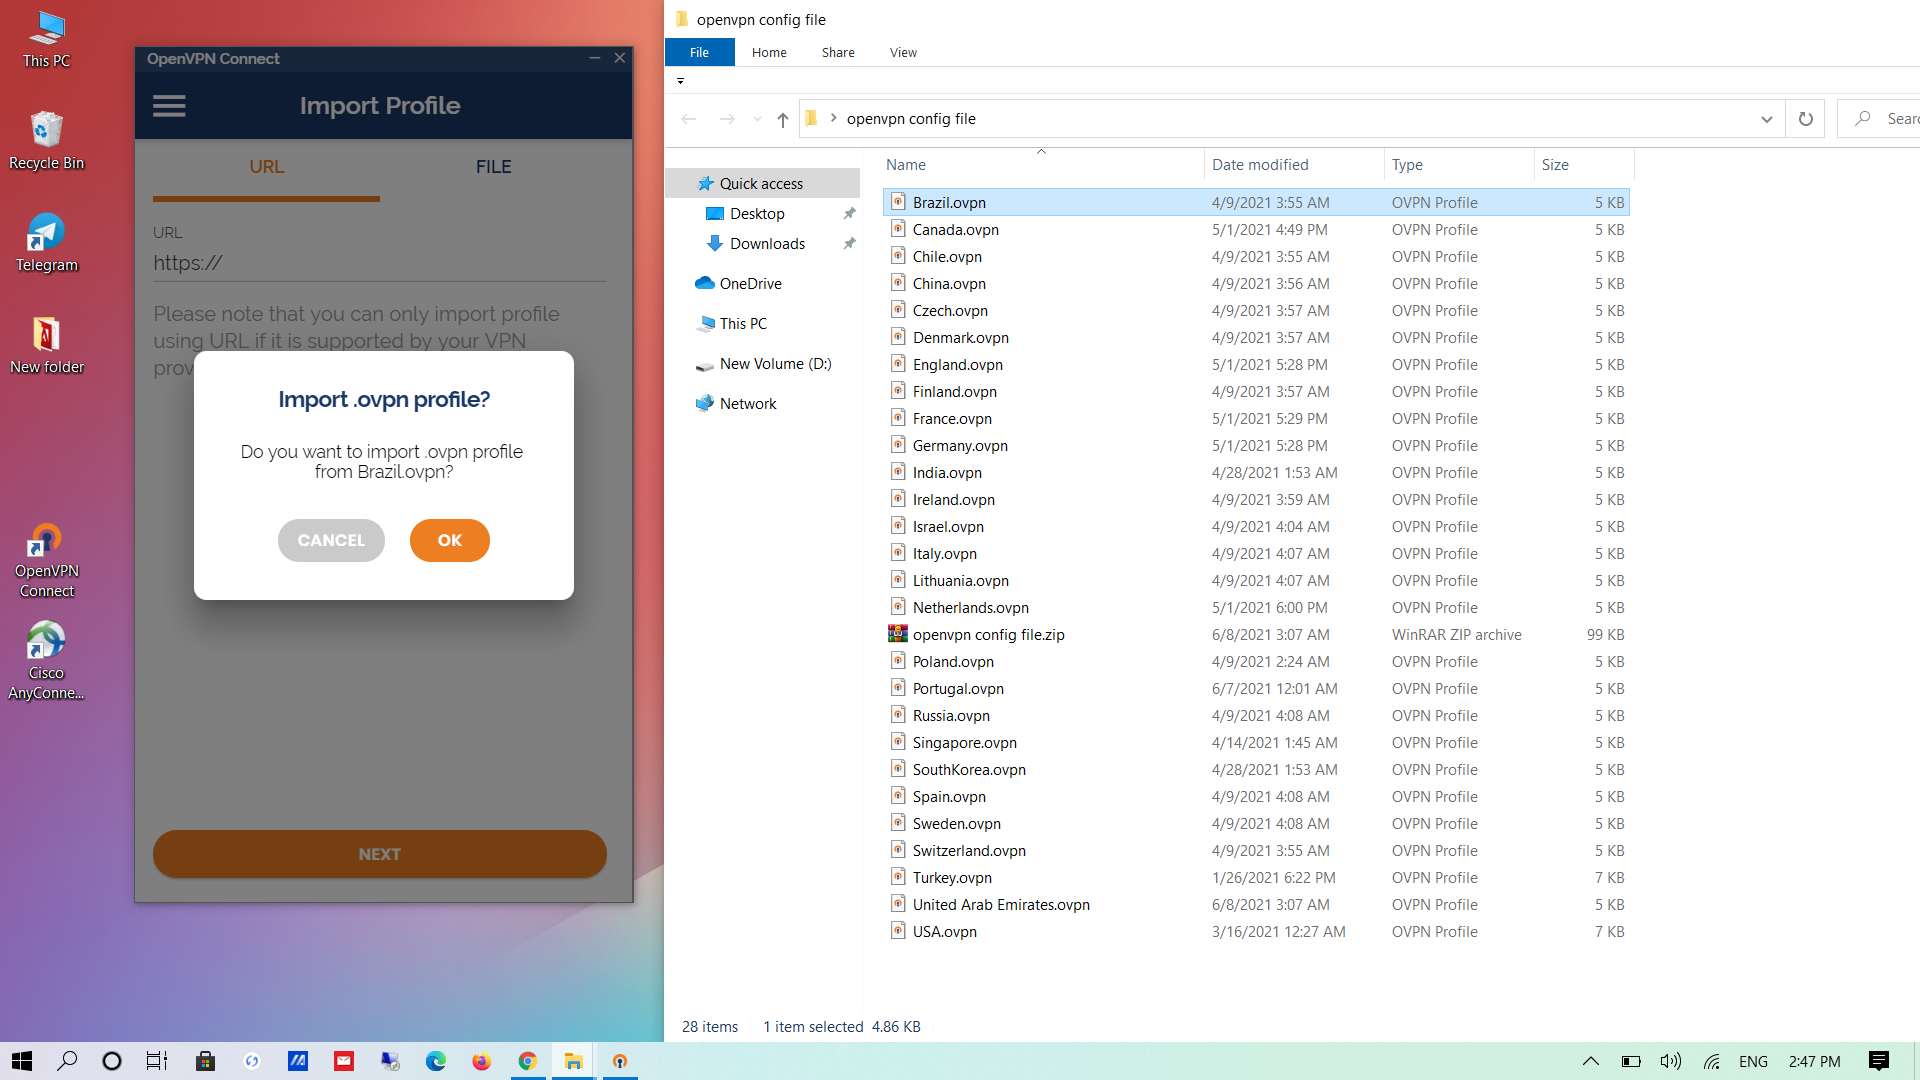
Task: Sort files by Date modified column
Action: [x=1294, y=165]
